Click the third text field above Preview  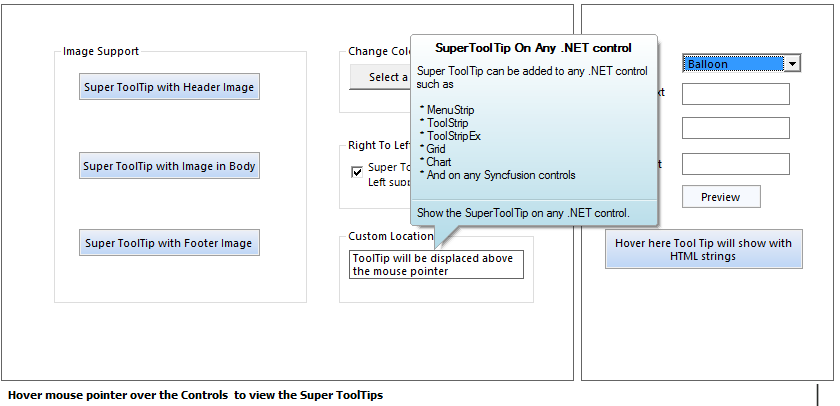click(x=735, y=164)
